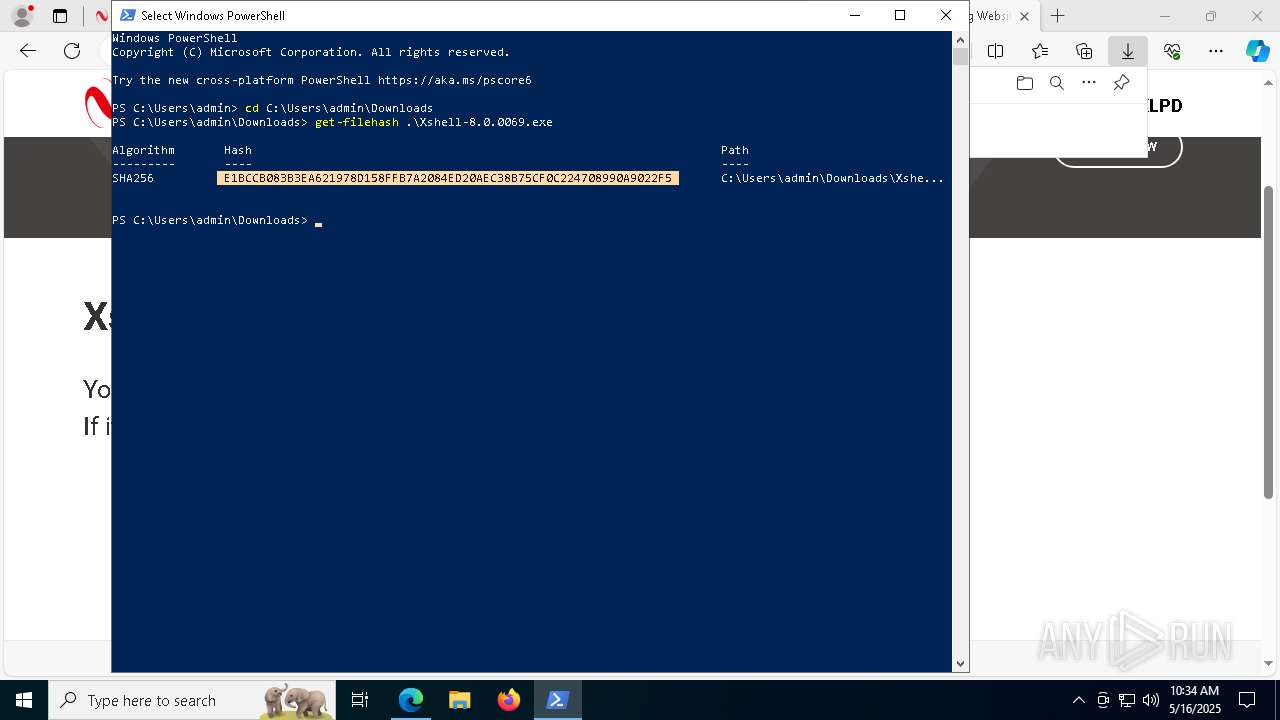Click the Algorithm column header

click(143, 150)
